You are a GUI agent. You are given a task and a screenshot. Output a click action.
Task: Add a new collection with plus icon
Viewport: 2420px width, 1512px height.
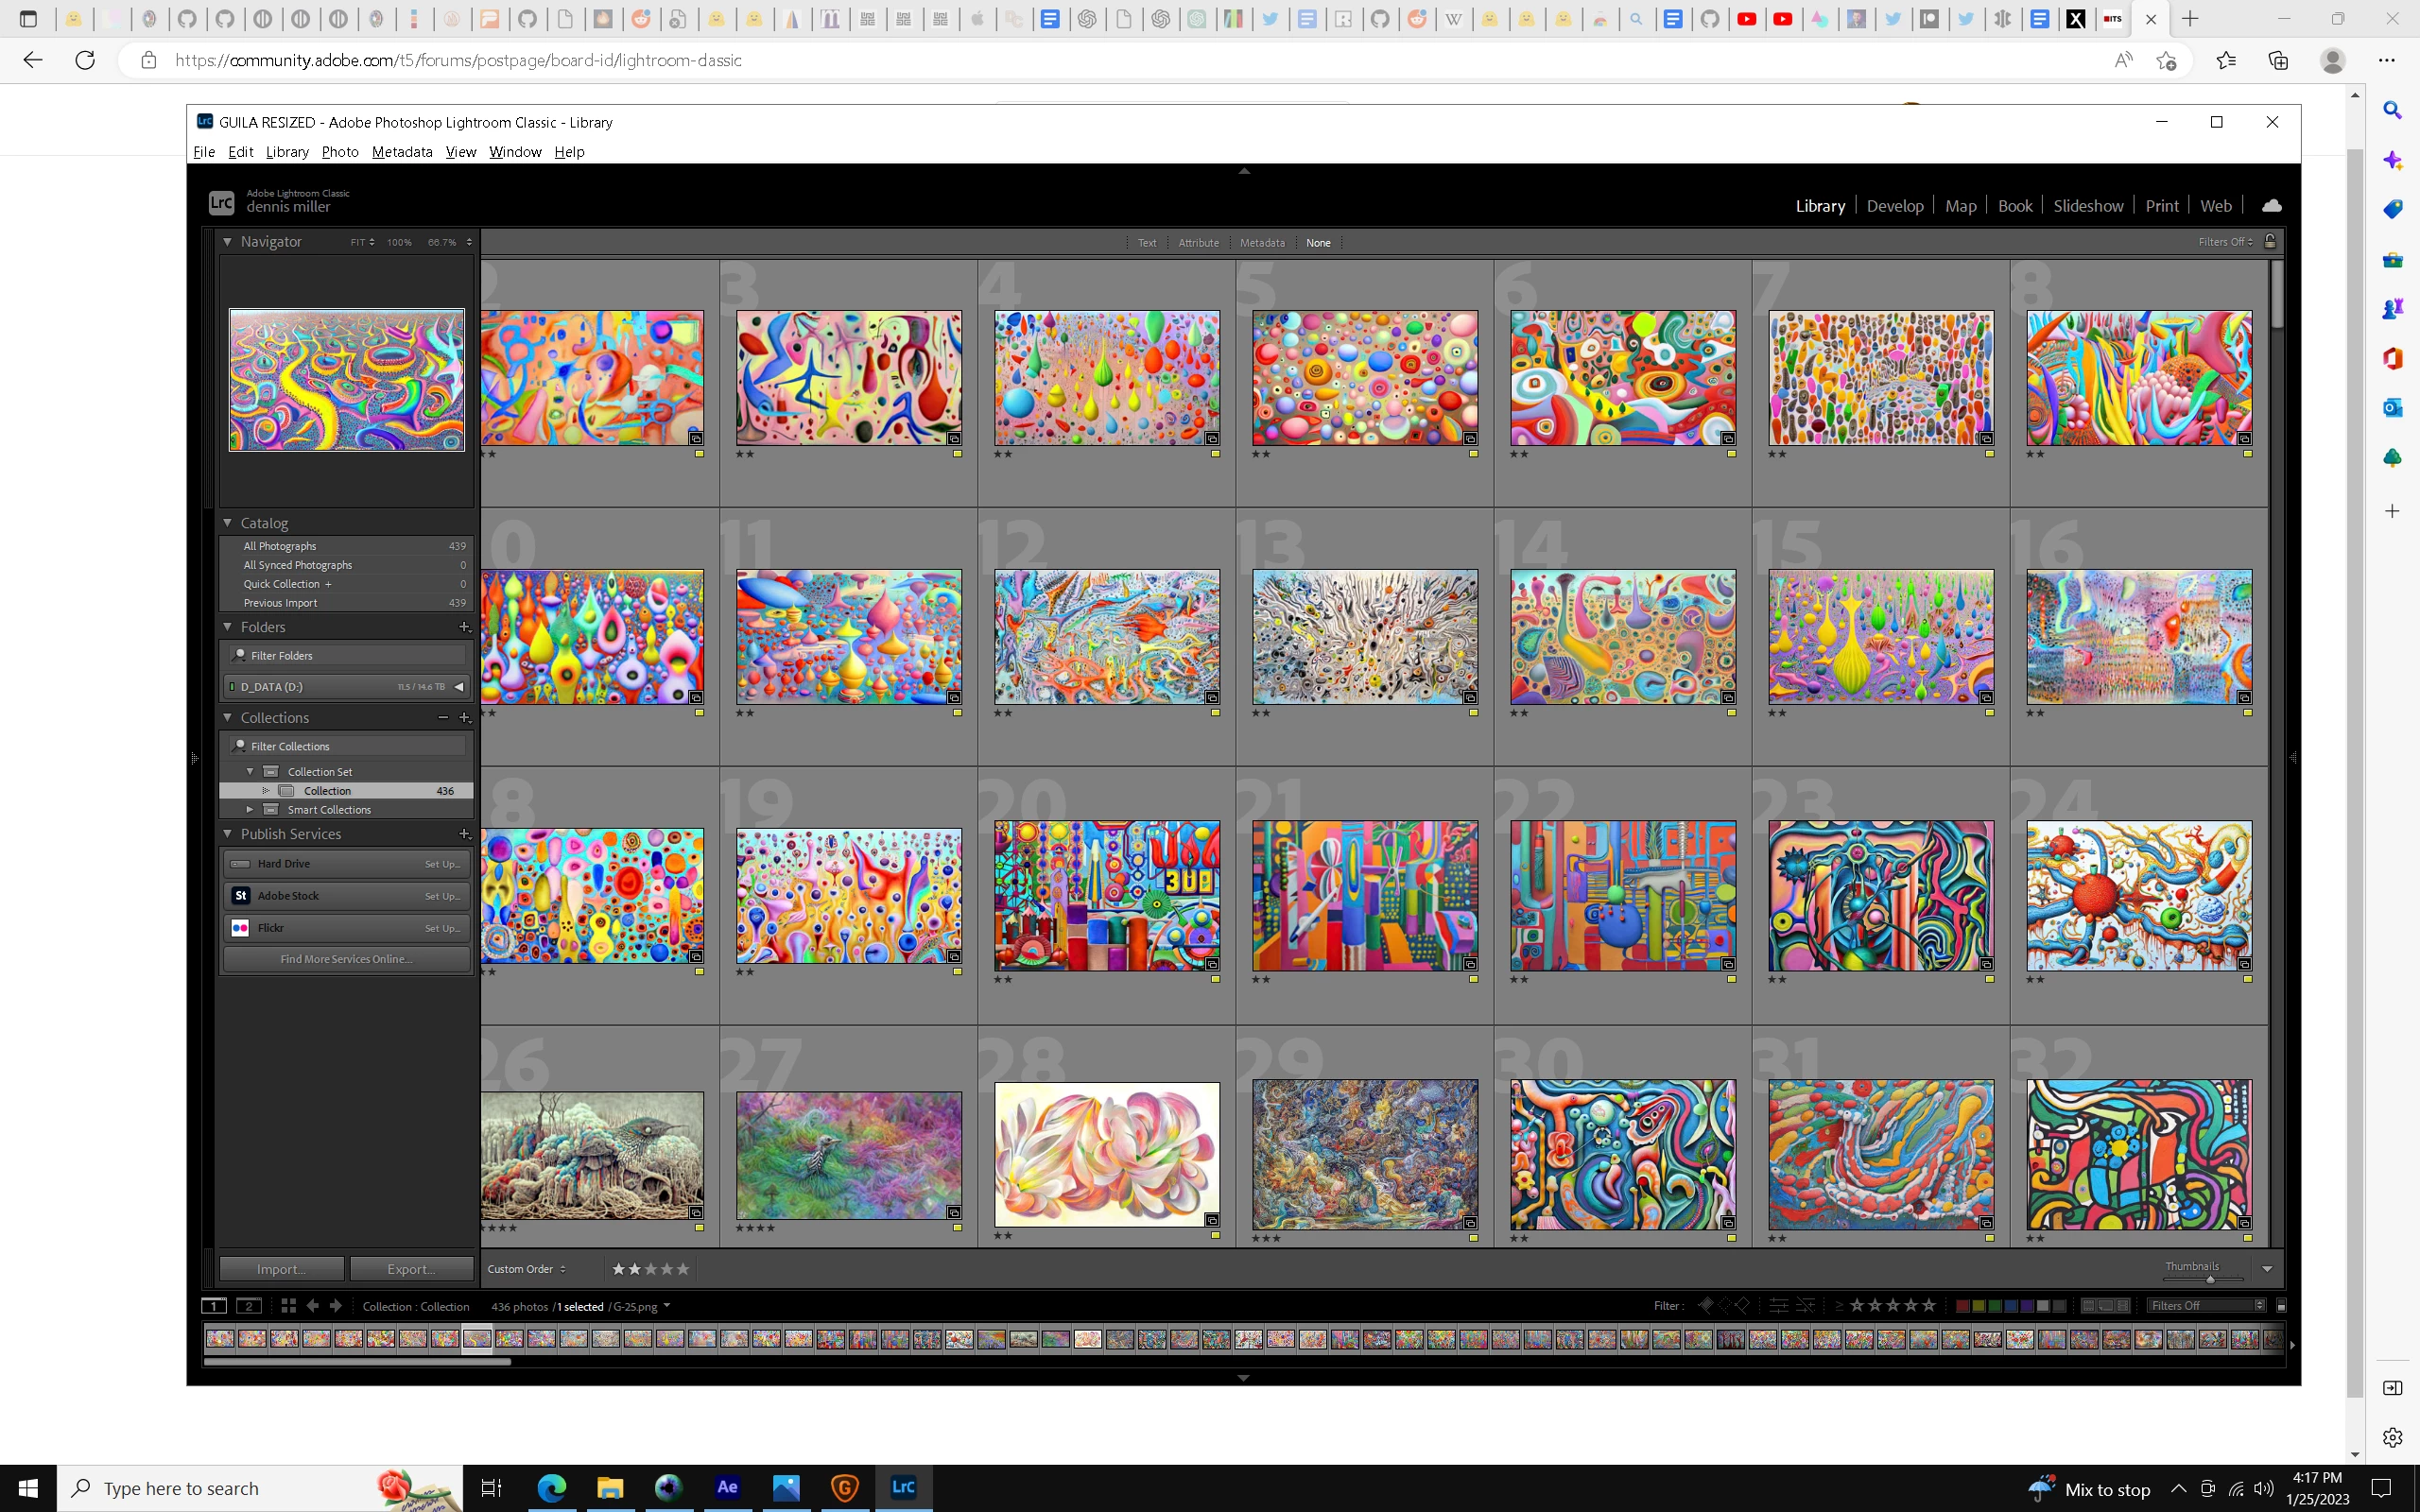point(464,718)
